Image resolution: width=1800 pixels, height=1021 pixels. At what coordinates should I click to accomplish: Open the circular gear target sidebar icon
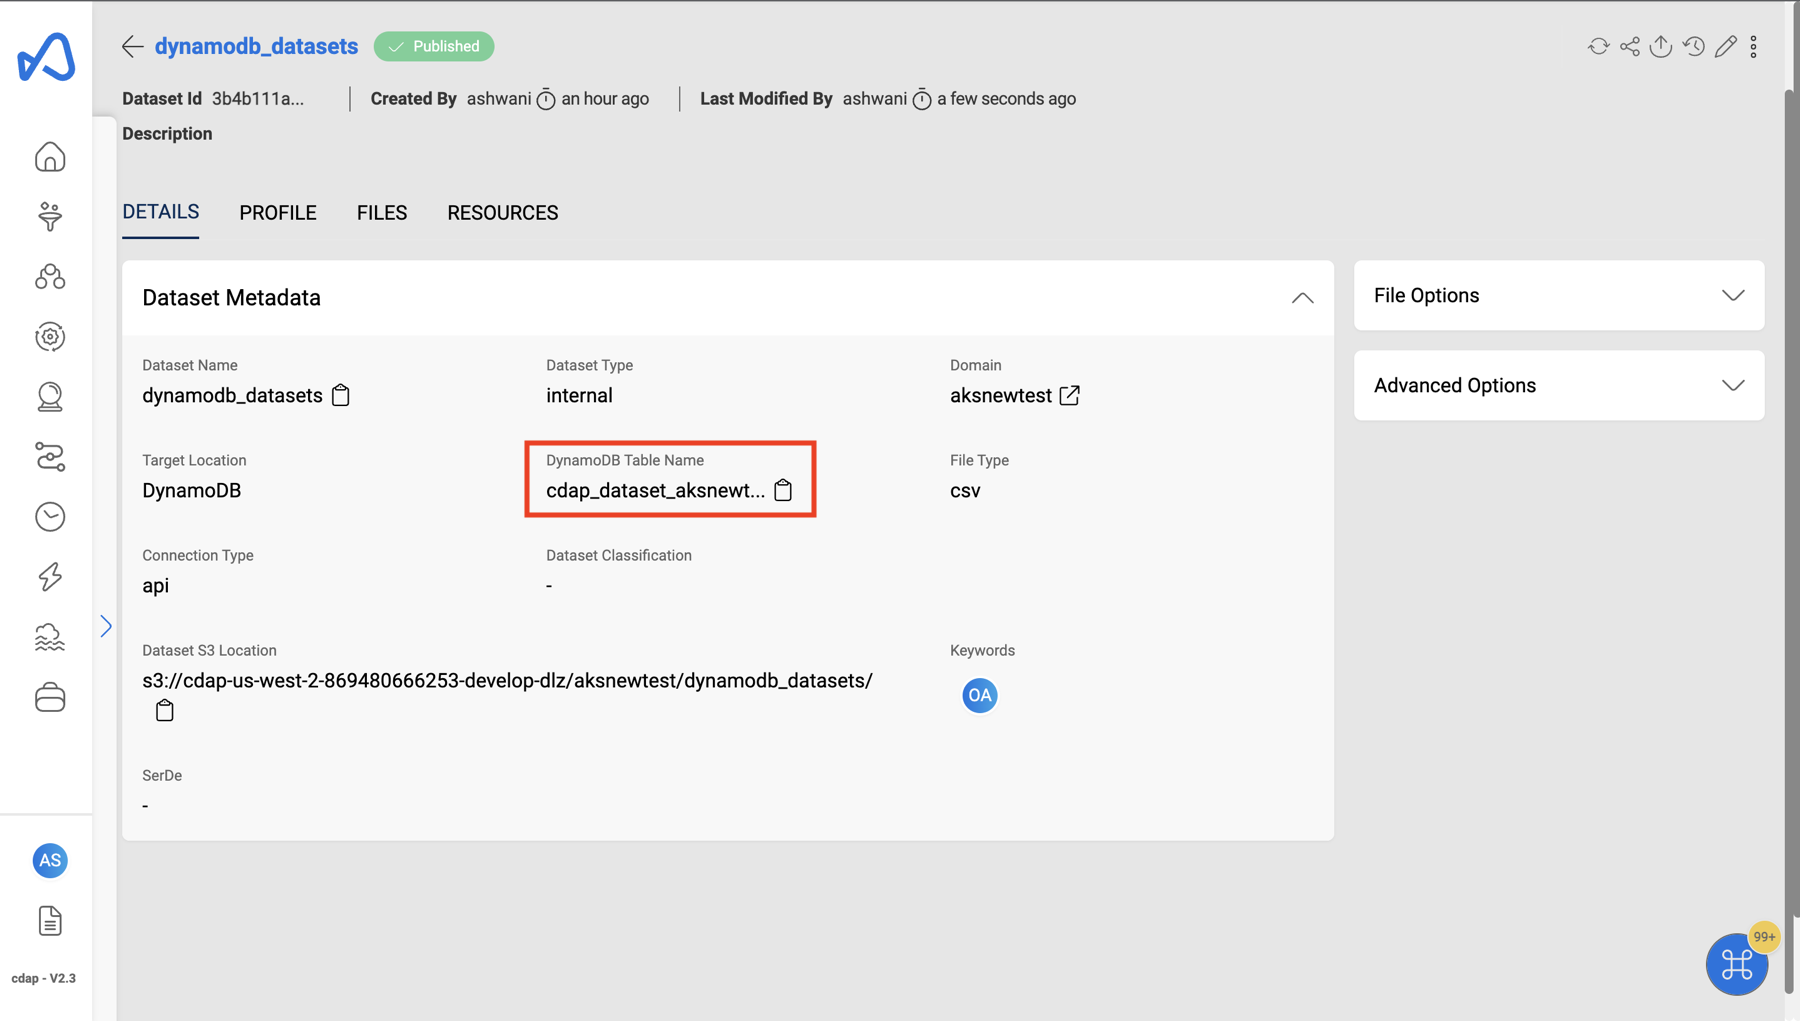(50, 337)
